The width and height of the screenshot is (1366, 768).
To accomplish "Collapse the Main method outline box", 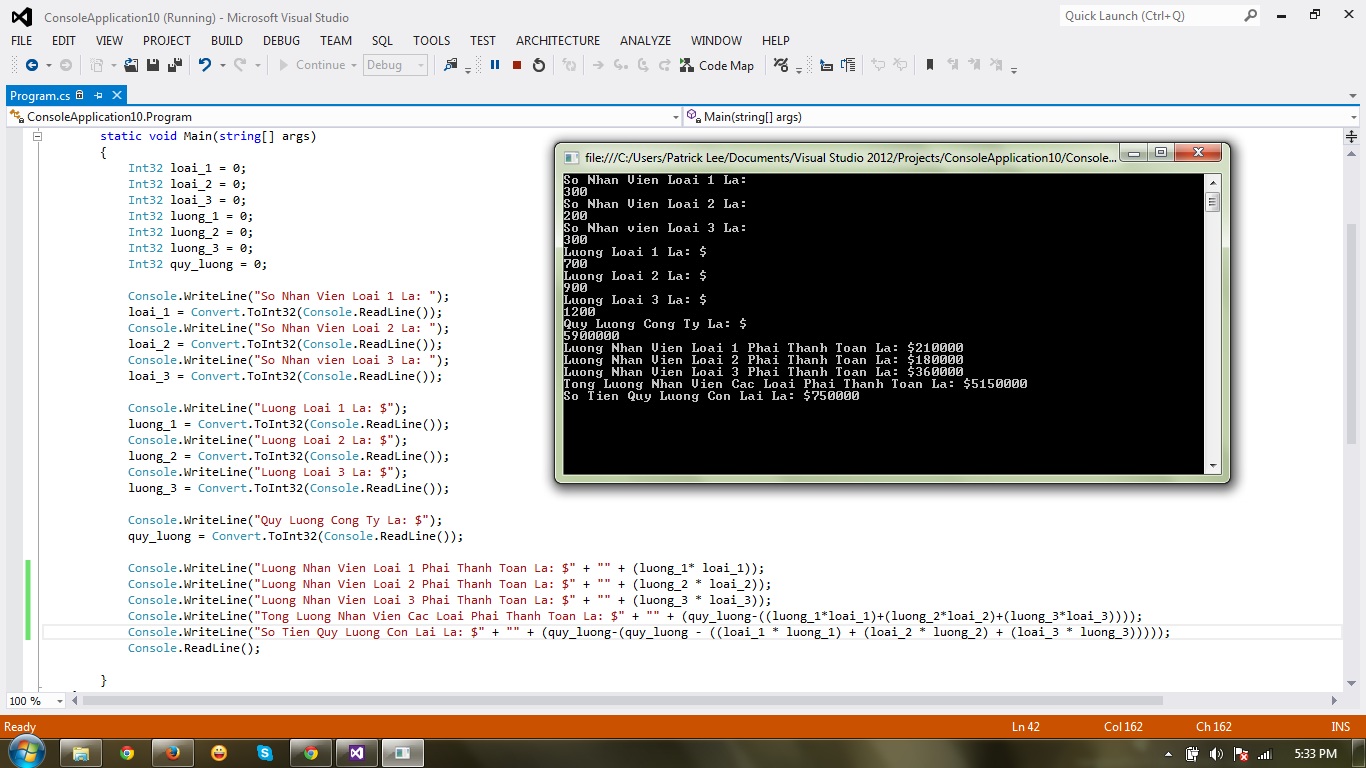I will (37, 136).
